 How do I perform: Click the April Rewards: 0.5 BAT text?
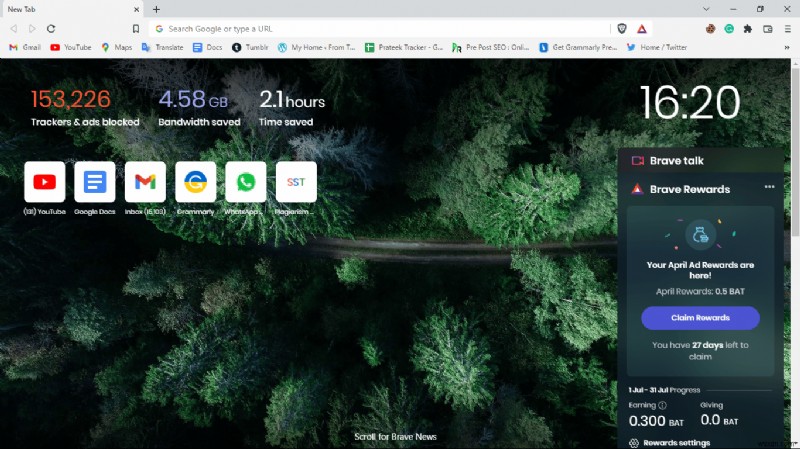[700, 291]
